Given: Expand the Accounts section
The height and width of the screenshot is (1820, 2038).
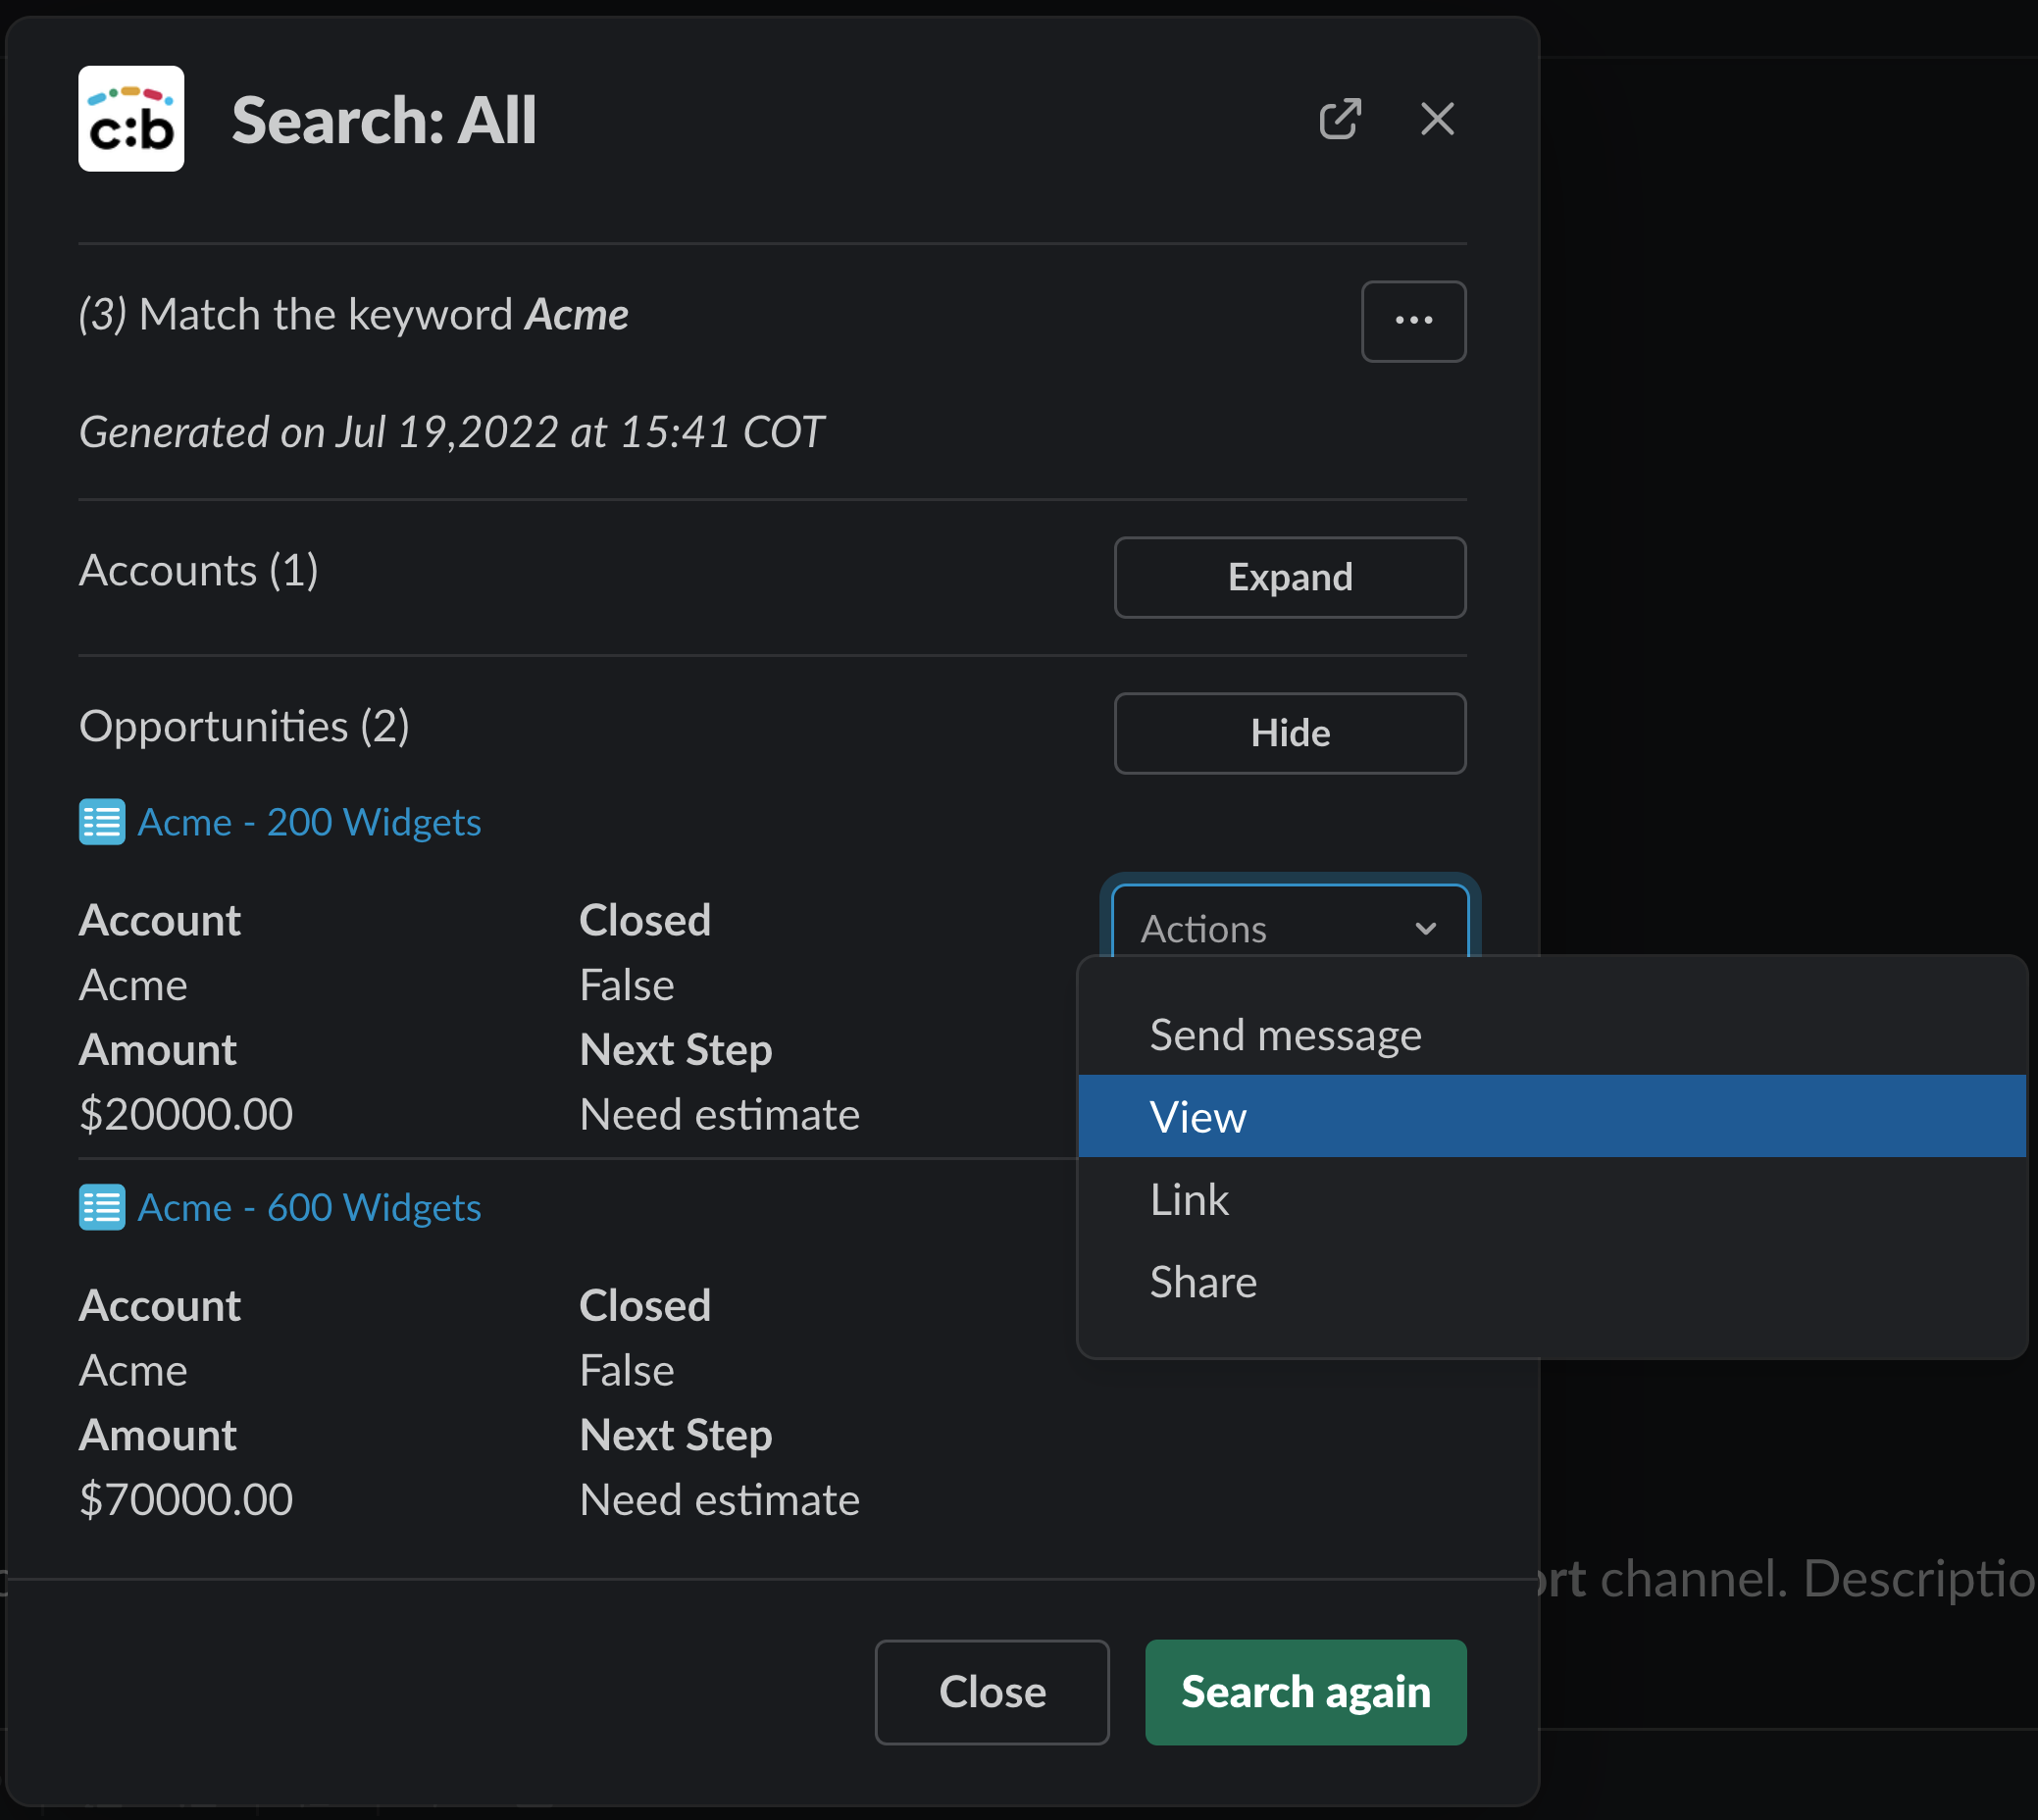Looking at the screenshot, I should [x=1289, y=577].
